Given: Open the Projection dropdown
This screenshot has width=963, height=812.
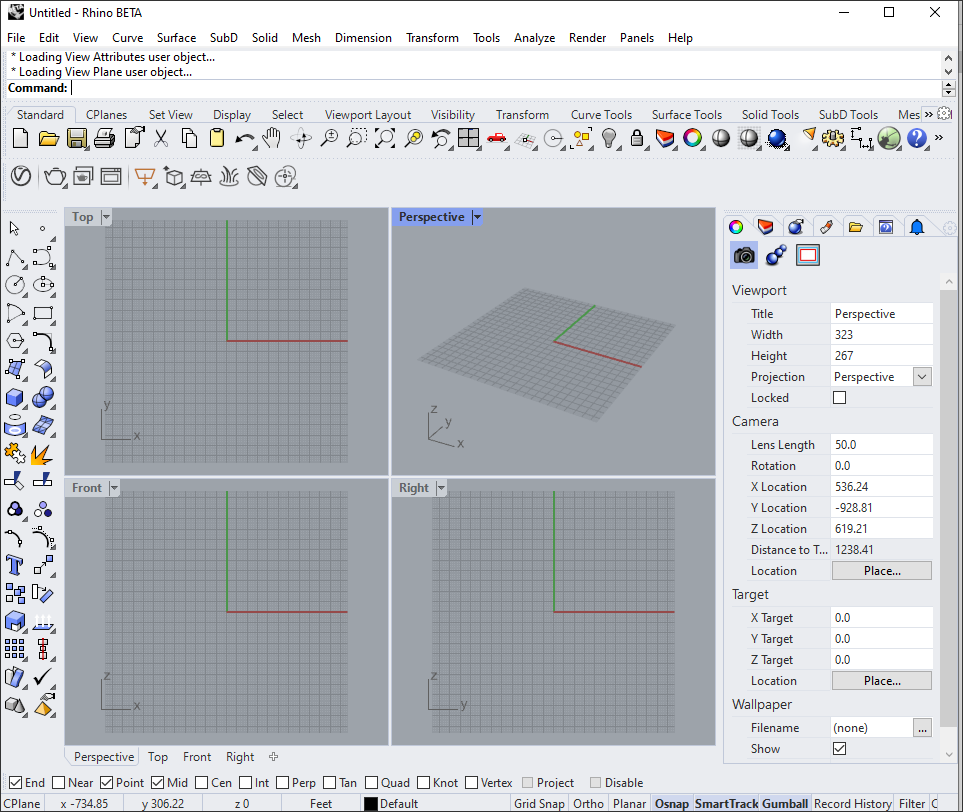Looking at the screenshot, I should (x=922, y=377).
